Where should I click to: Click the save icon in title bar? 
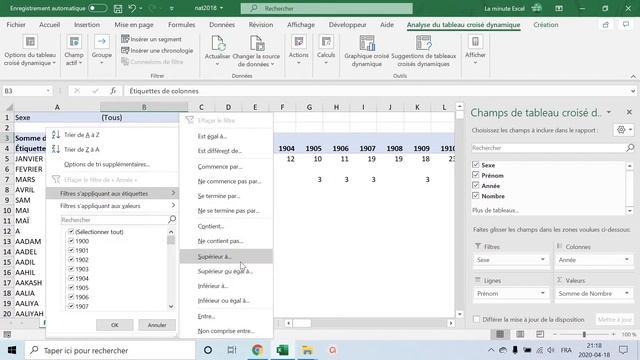118,8
